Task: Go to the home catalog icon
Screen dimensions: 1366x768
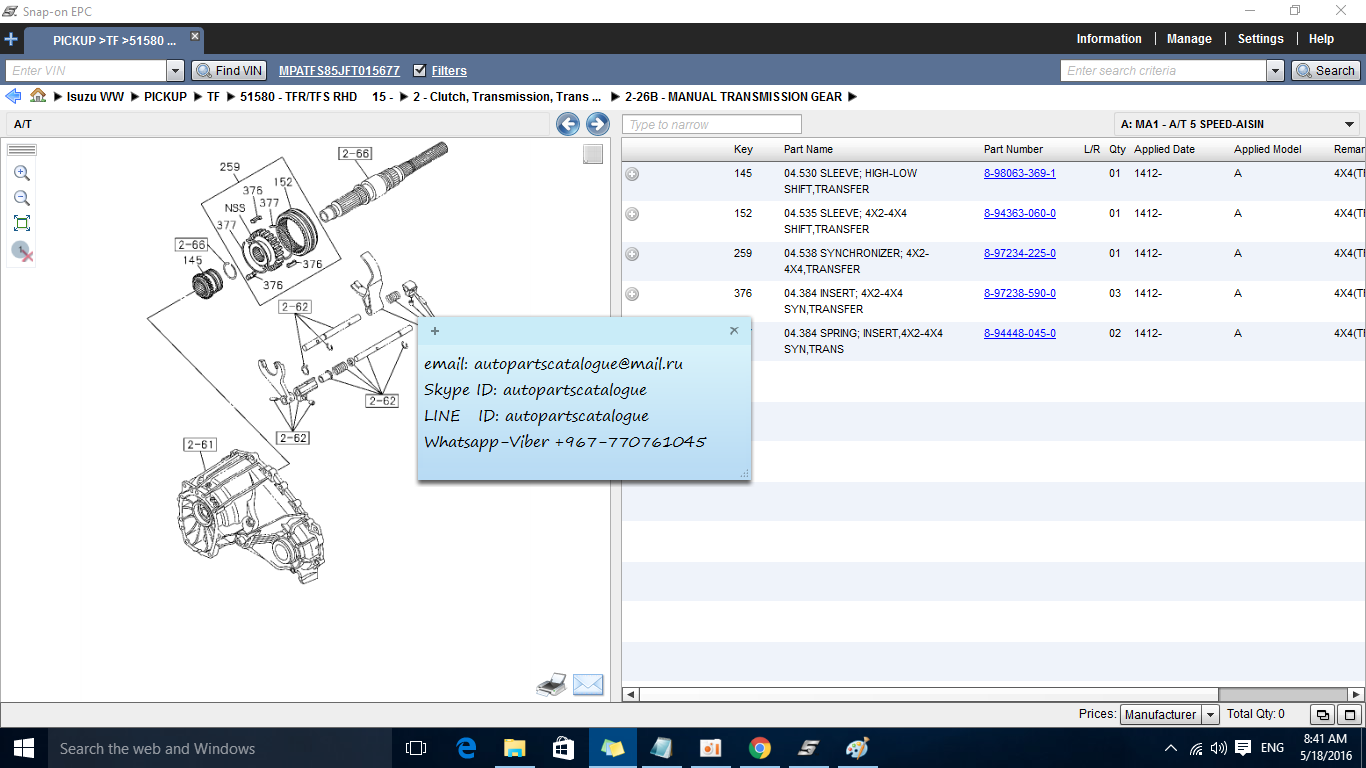Action: (38, 96)
